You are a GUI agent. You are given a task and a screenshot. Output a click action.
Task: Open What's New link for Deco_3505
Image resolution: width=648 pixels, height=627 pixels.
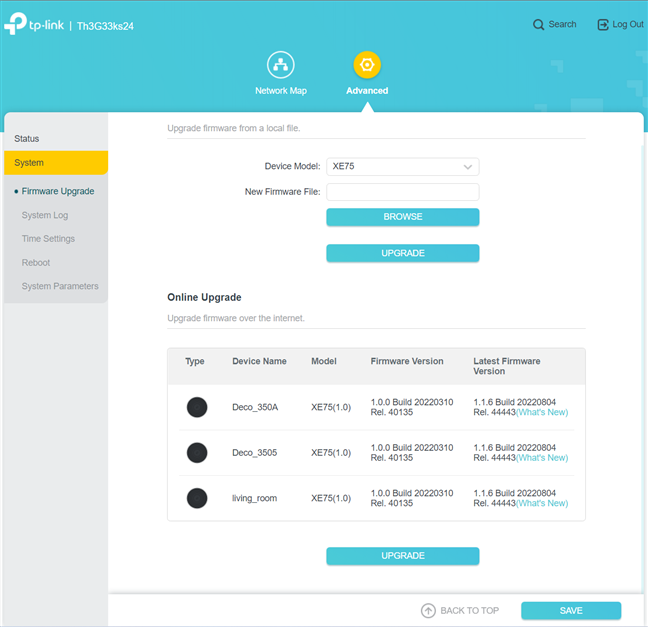pos(542,458)
